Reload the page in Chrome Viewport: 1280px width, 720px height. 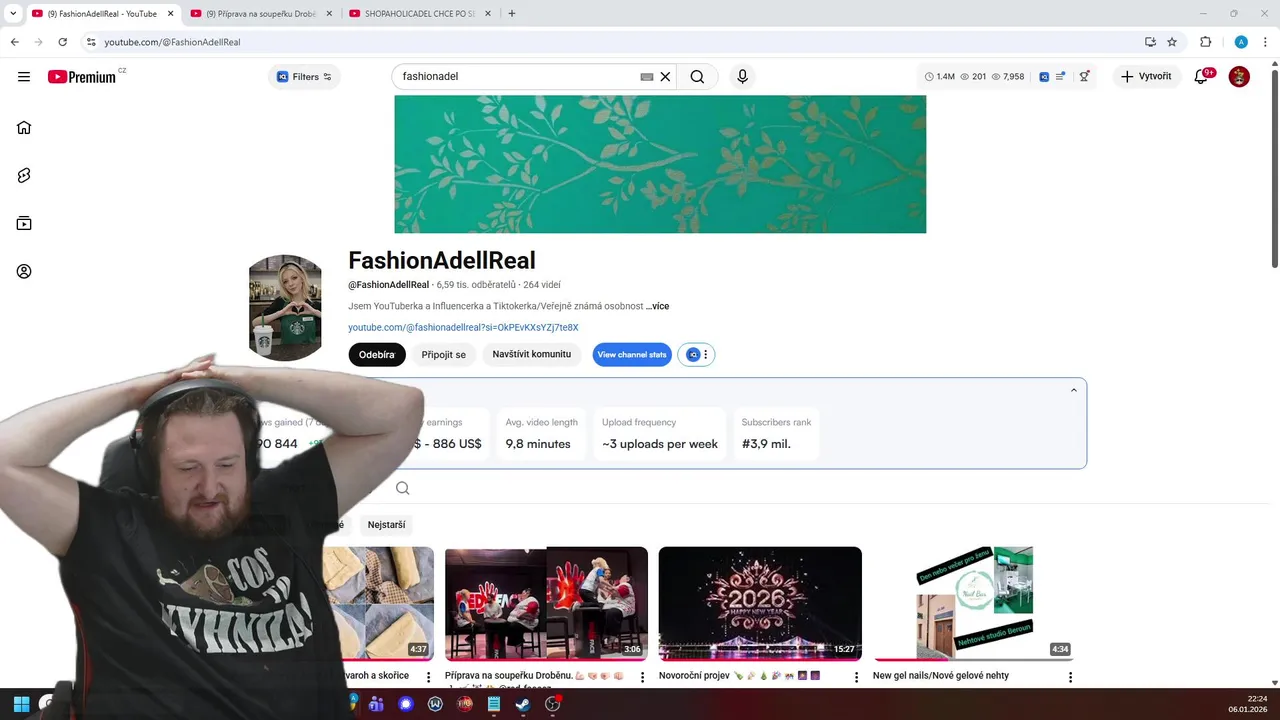(62, 42)
